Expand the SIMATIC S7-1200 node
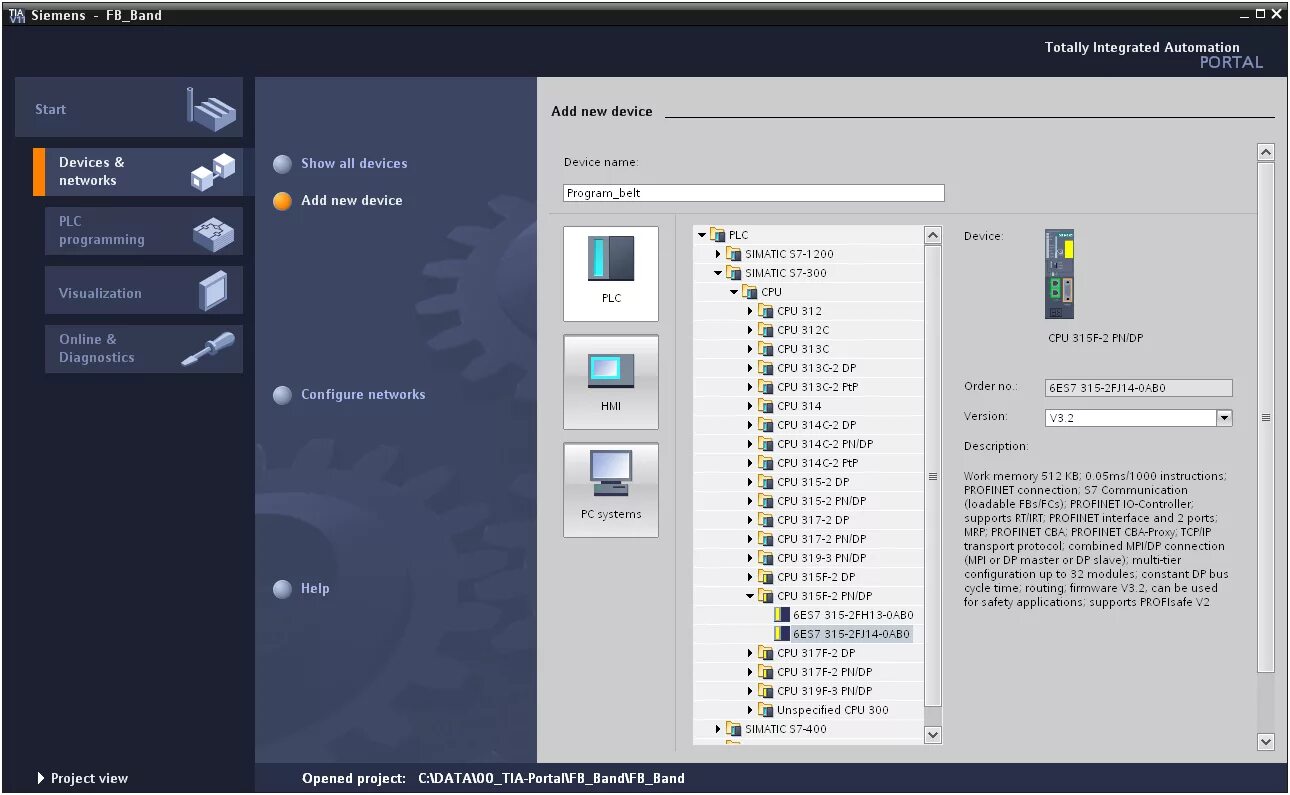 pos(718,254)
